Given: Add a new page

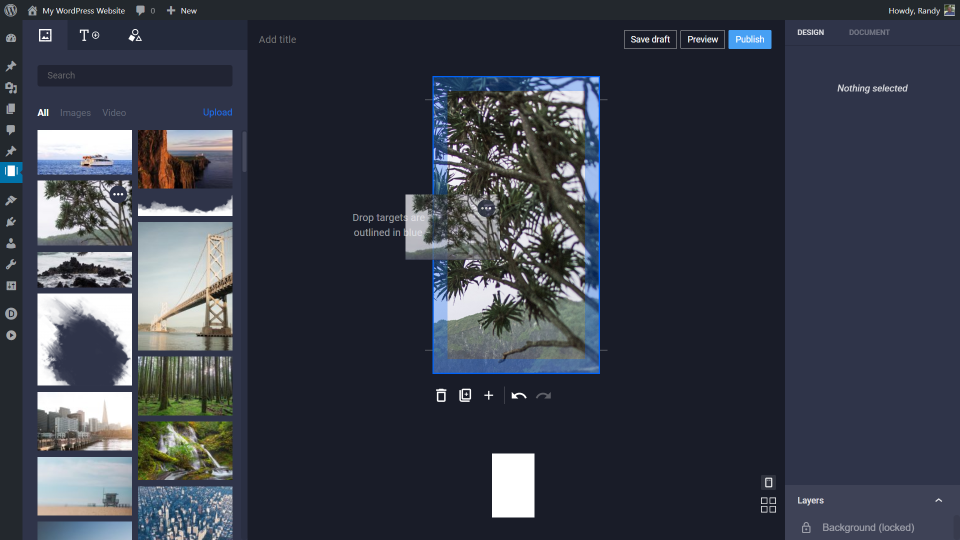Looking at the screenshot, I should tap(489, 396).
